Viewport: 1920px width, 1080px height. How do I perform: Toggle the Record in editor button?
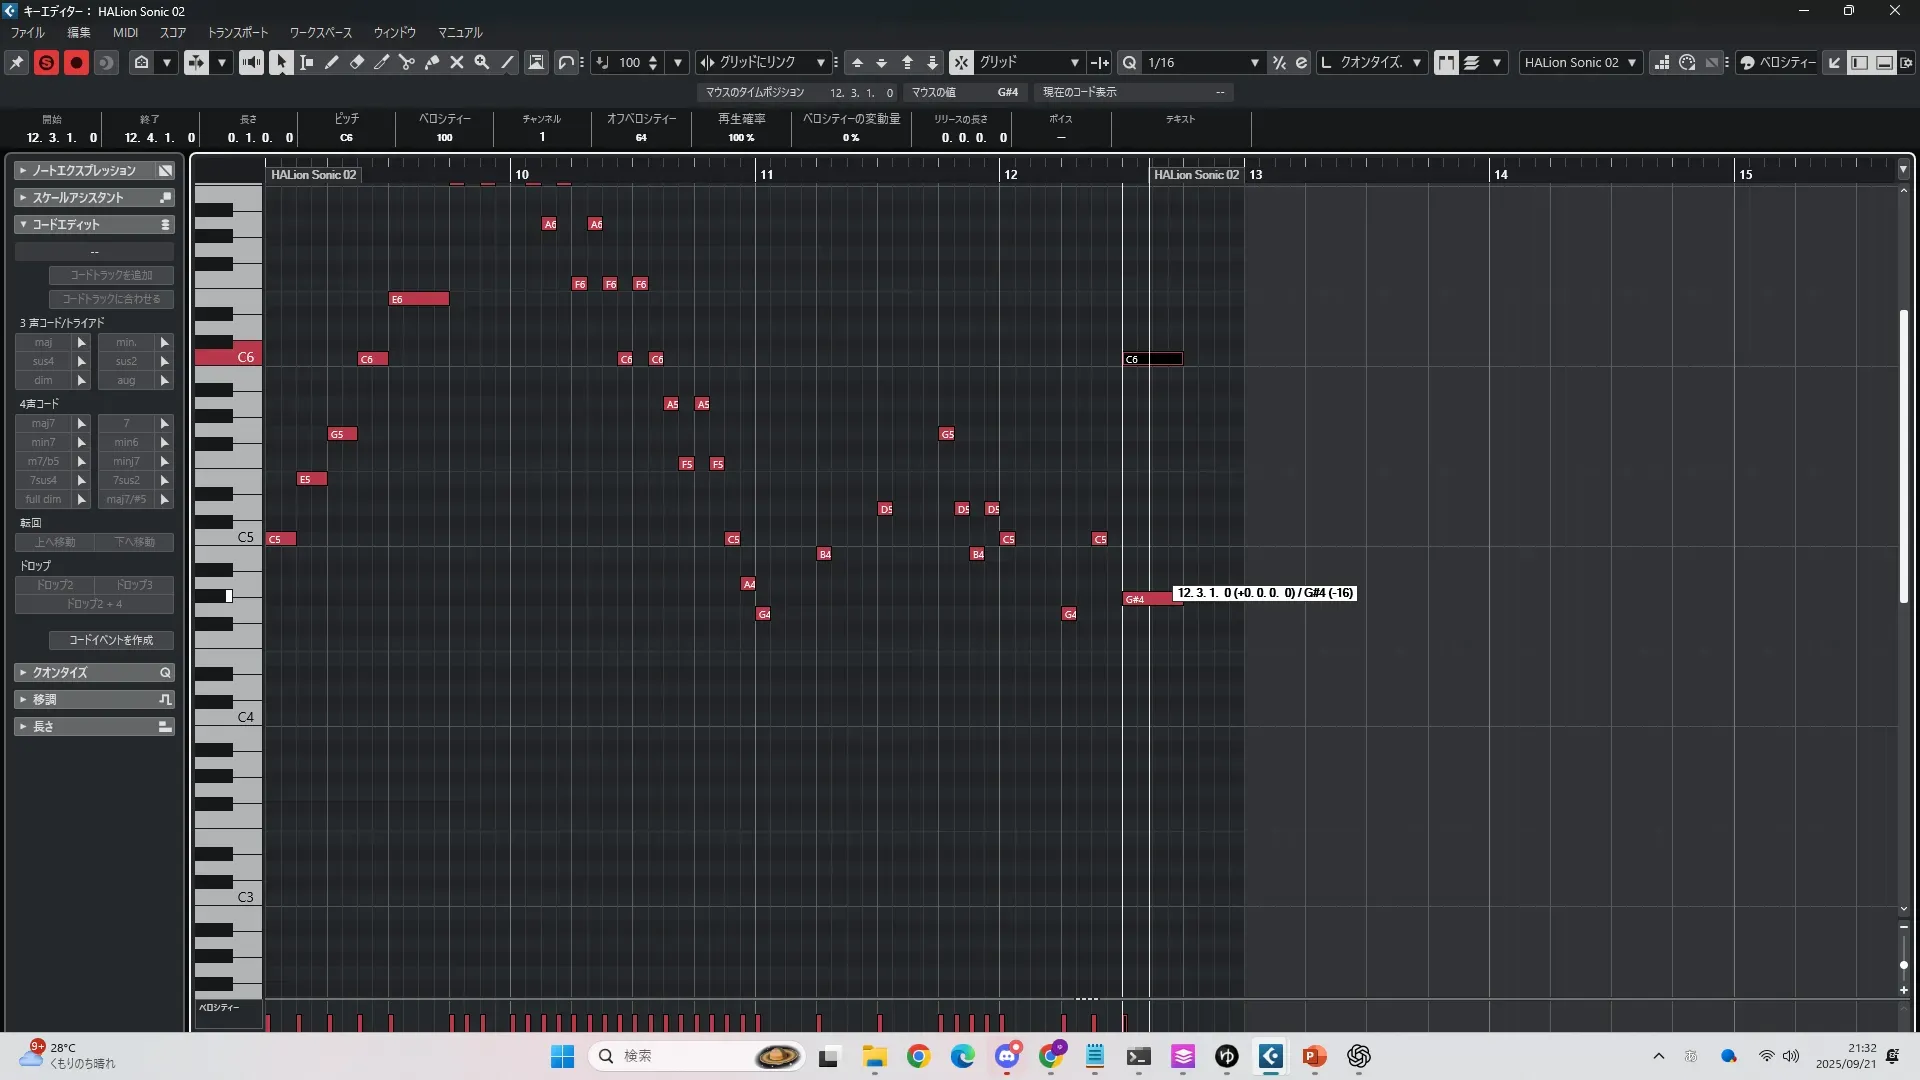76,62
